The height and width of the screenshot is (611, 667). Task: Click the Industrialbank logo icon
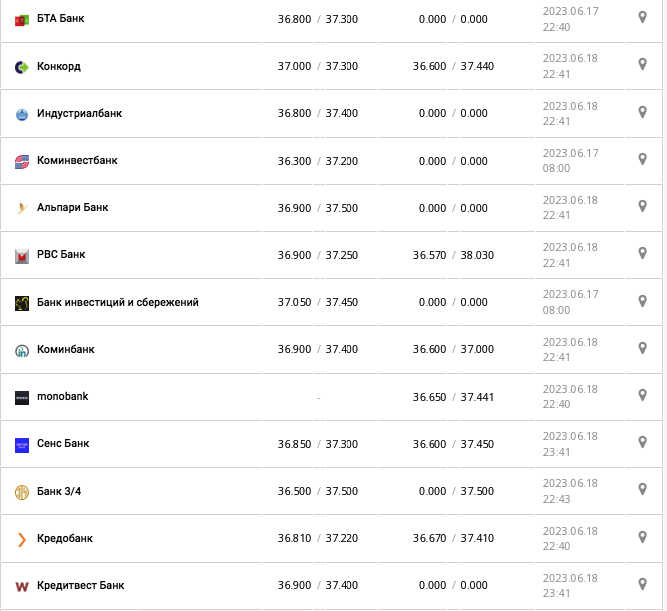[x=22, y=114]
